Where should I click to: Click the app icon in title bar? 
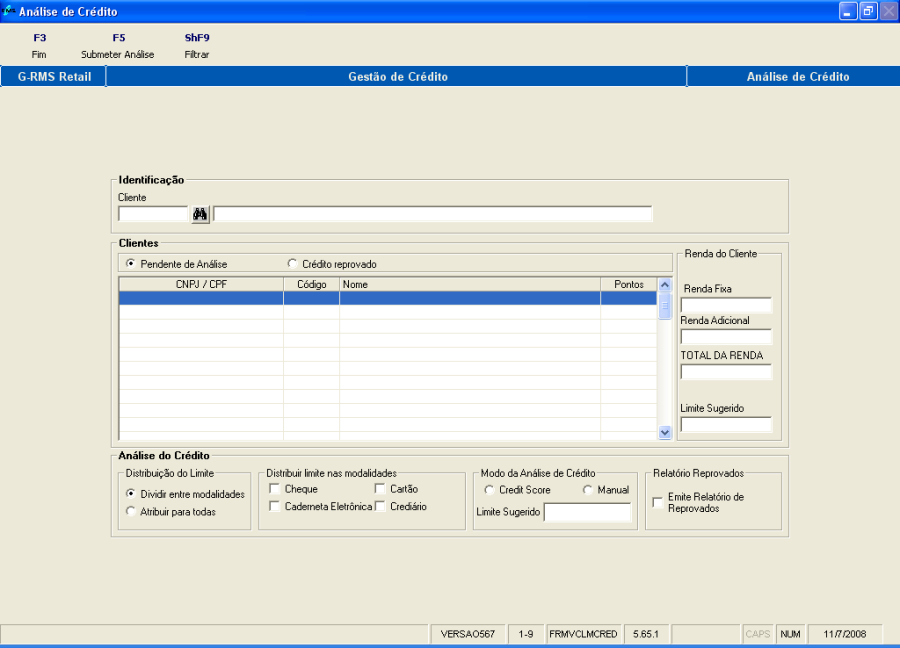(x=8, y=10)
